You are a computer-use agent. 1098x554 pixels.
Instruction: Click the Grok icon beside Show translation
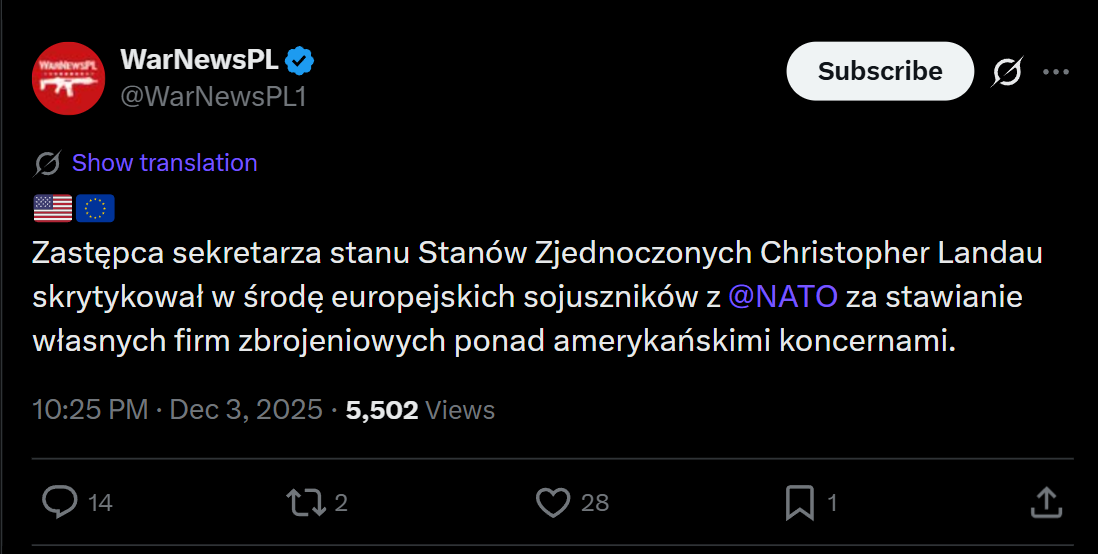tap(47, 163)
